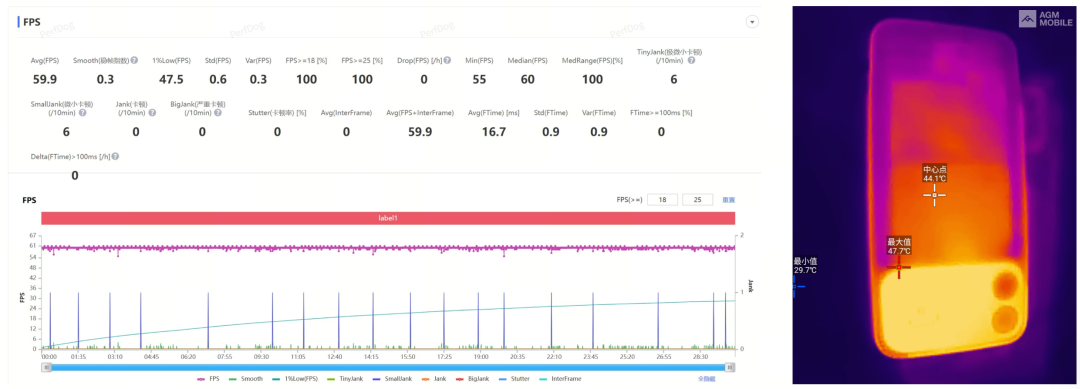Focus the FPS threshold field showing 18

(663, 200)
